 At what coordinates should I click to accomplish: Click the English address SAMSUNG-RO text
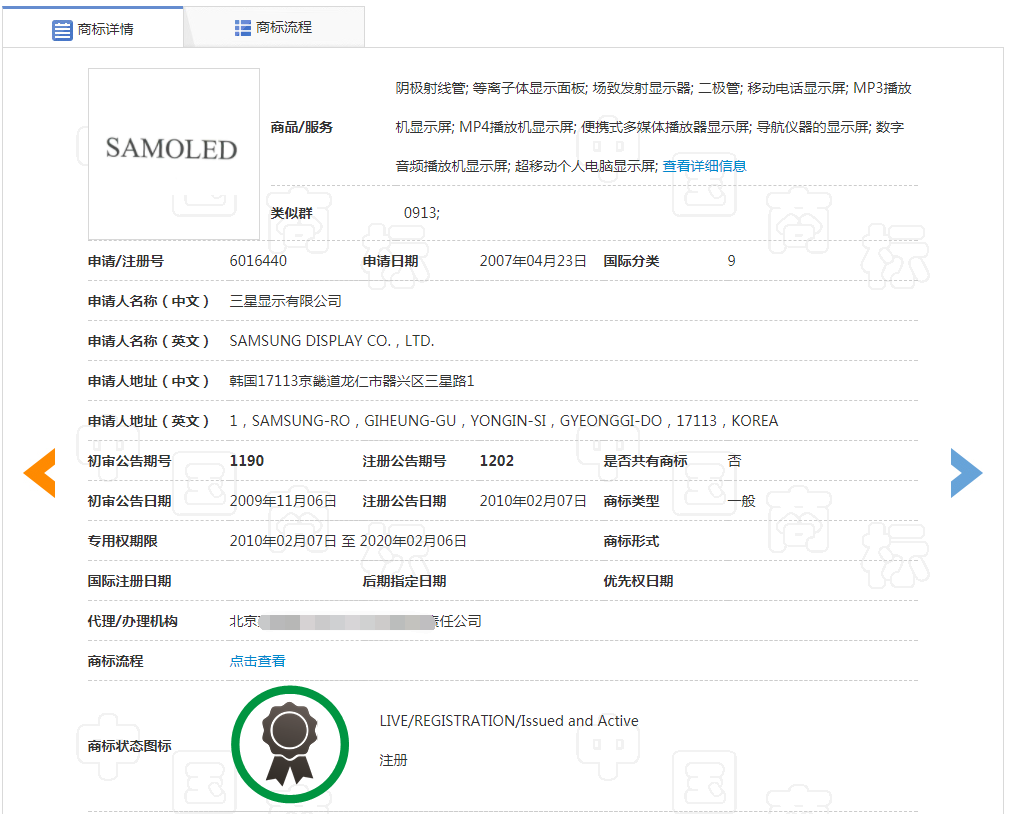pos(504,421)
